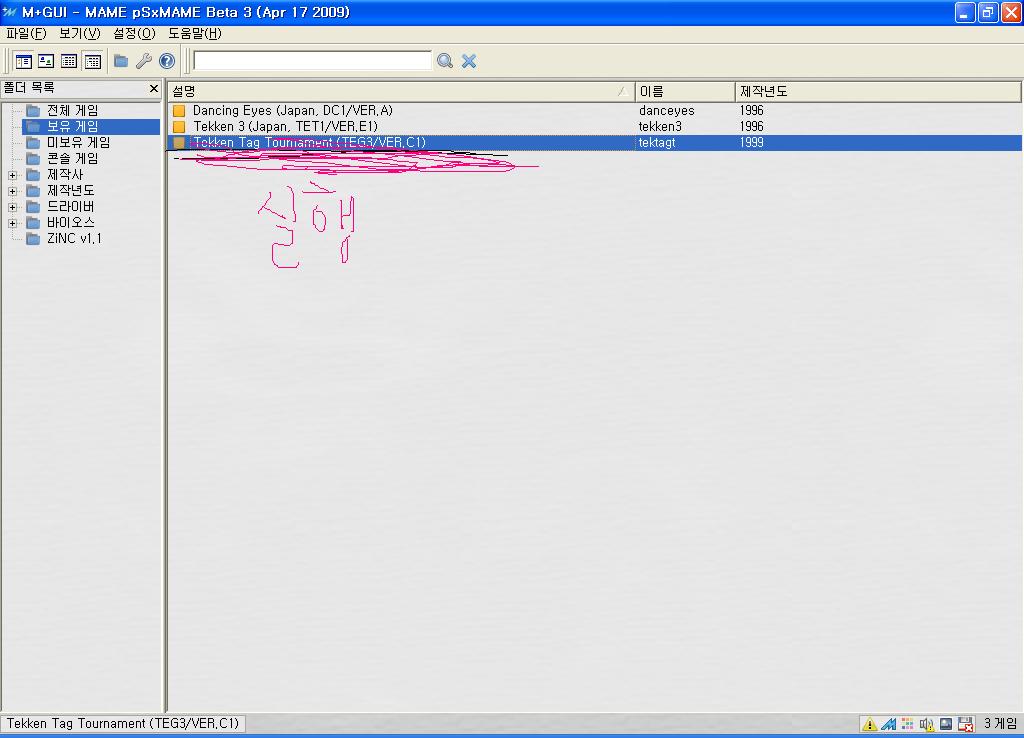
Task: Select the 바이오스 folder label
Action: (71, 223)
